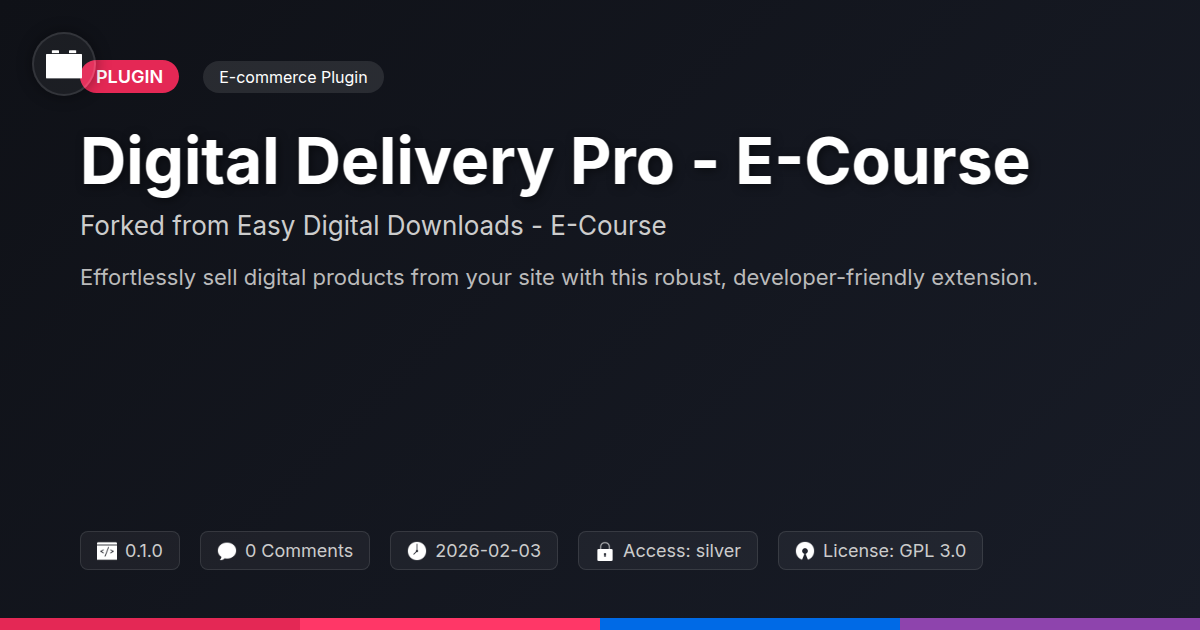The height and width of the screenshot is (630, 1200).
Task: Click the purple color bar segment
Action: click(x=1050, y=624)
